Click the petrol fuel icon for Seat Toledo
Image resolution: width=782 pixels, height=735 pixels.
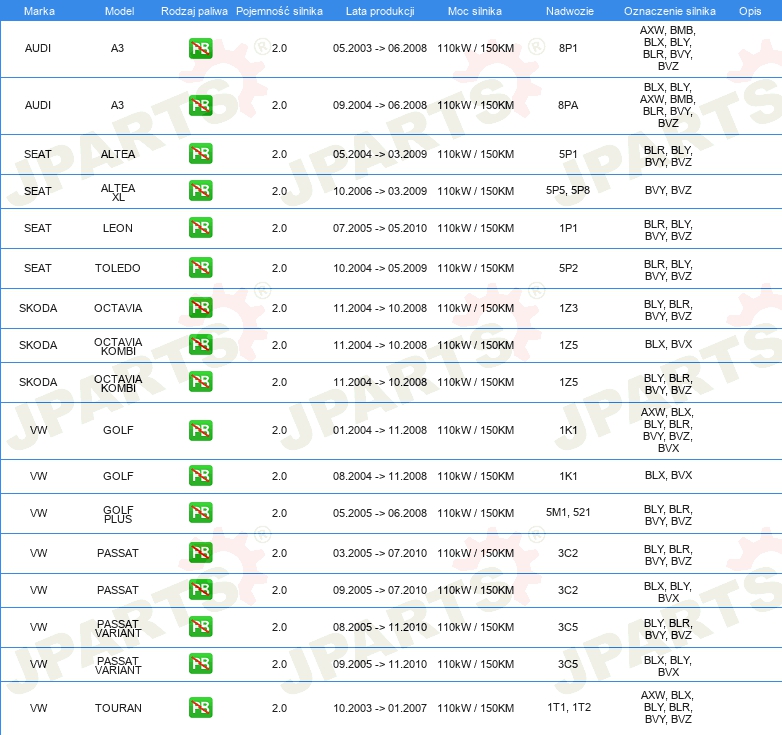200,268
